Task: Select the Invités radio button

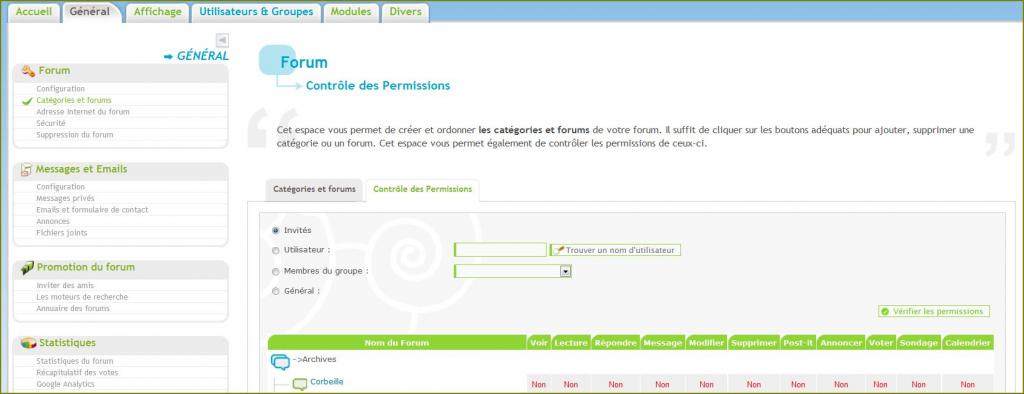Action: point(275,231)
